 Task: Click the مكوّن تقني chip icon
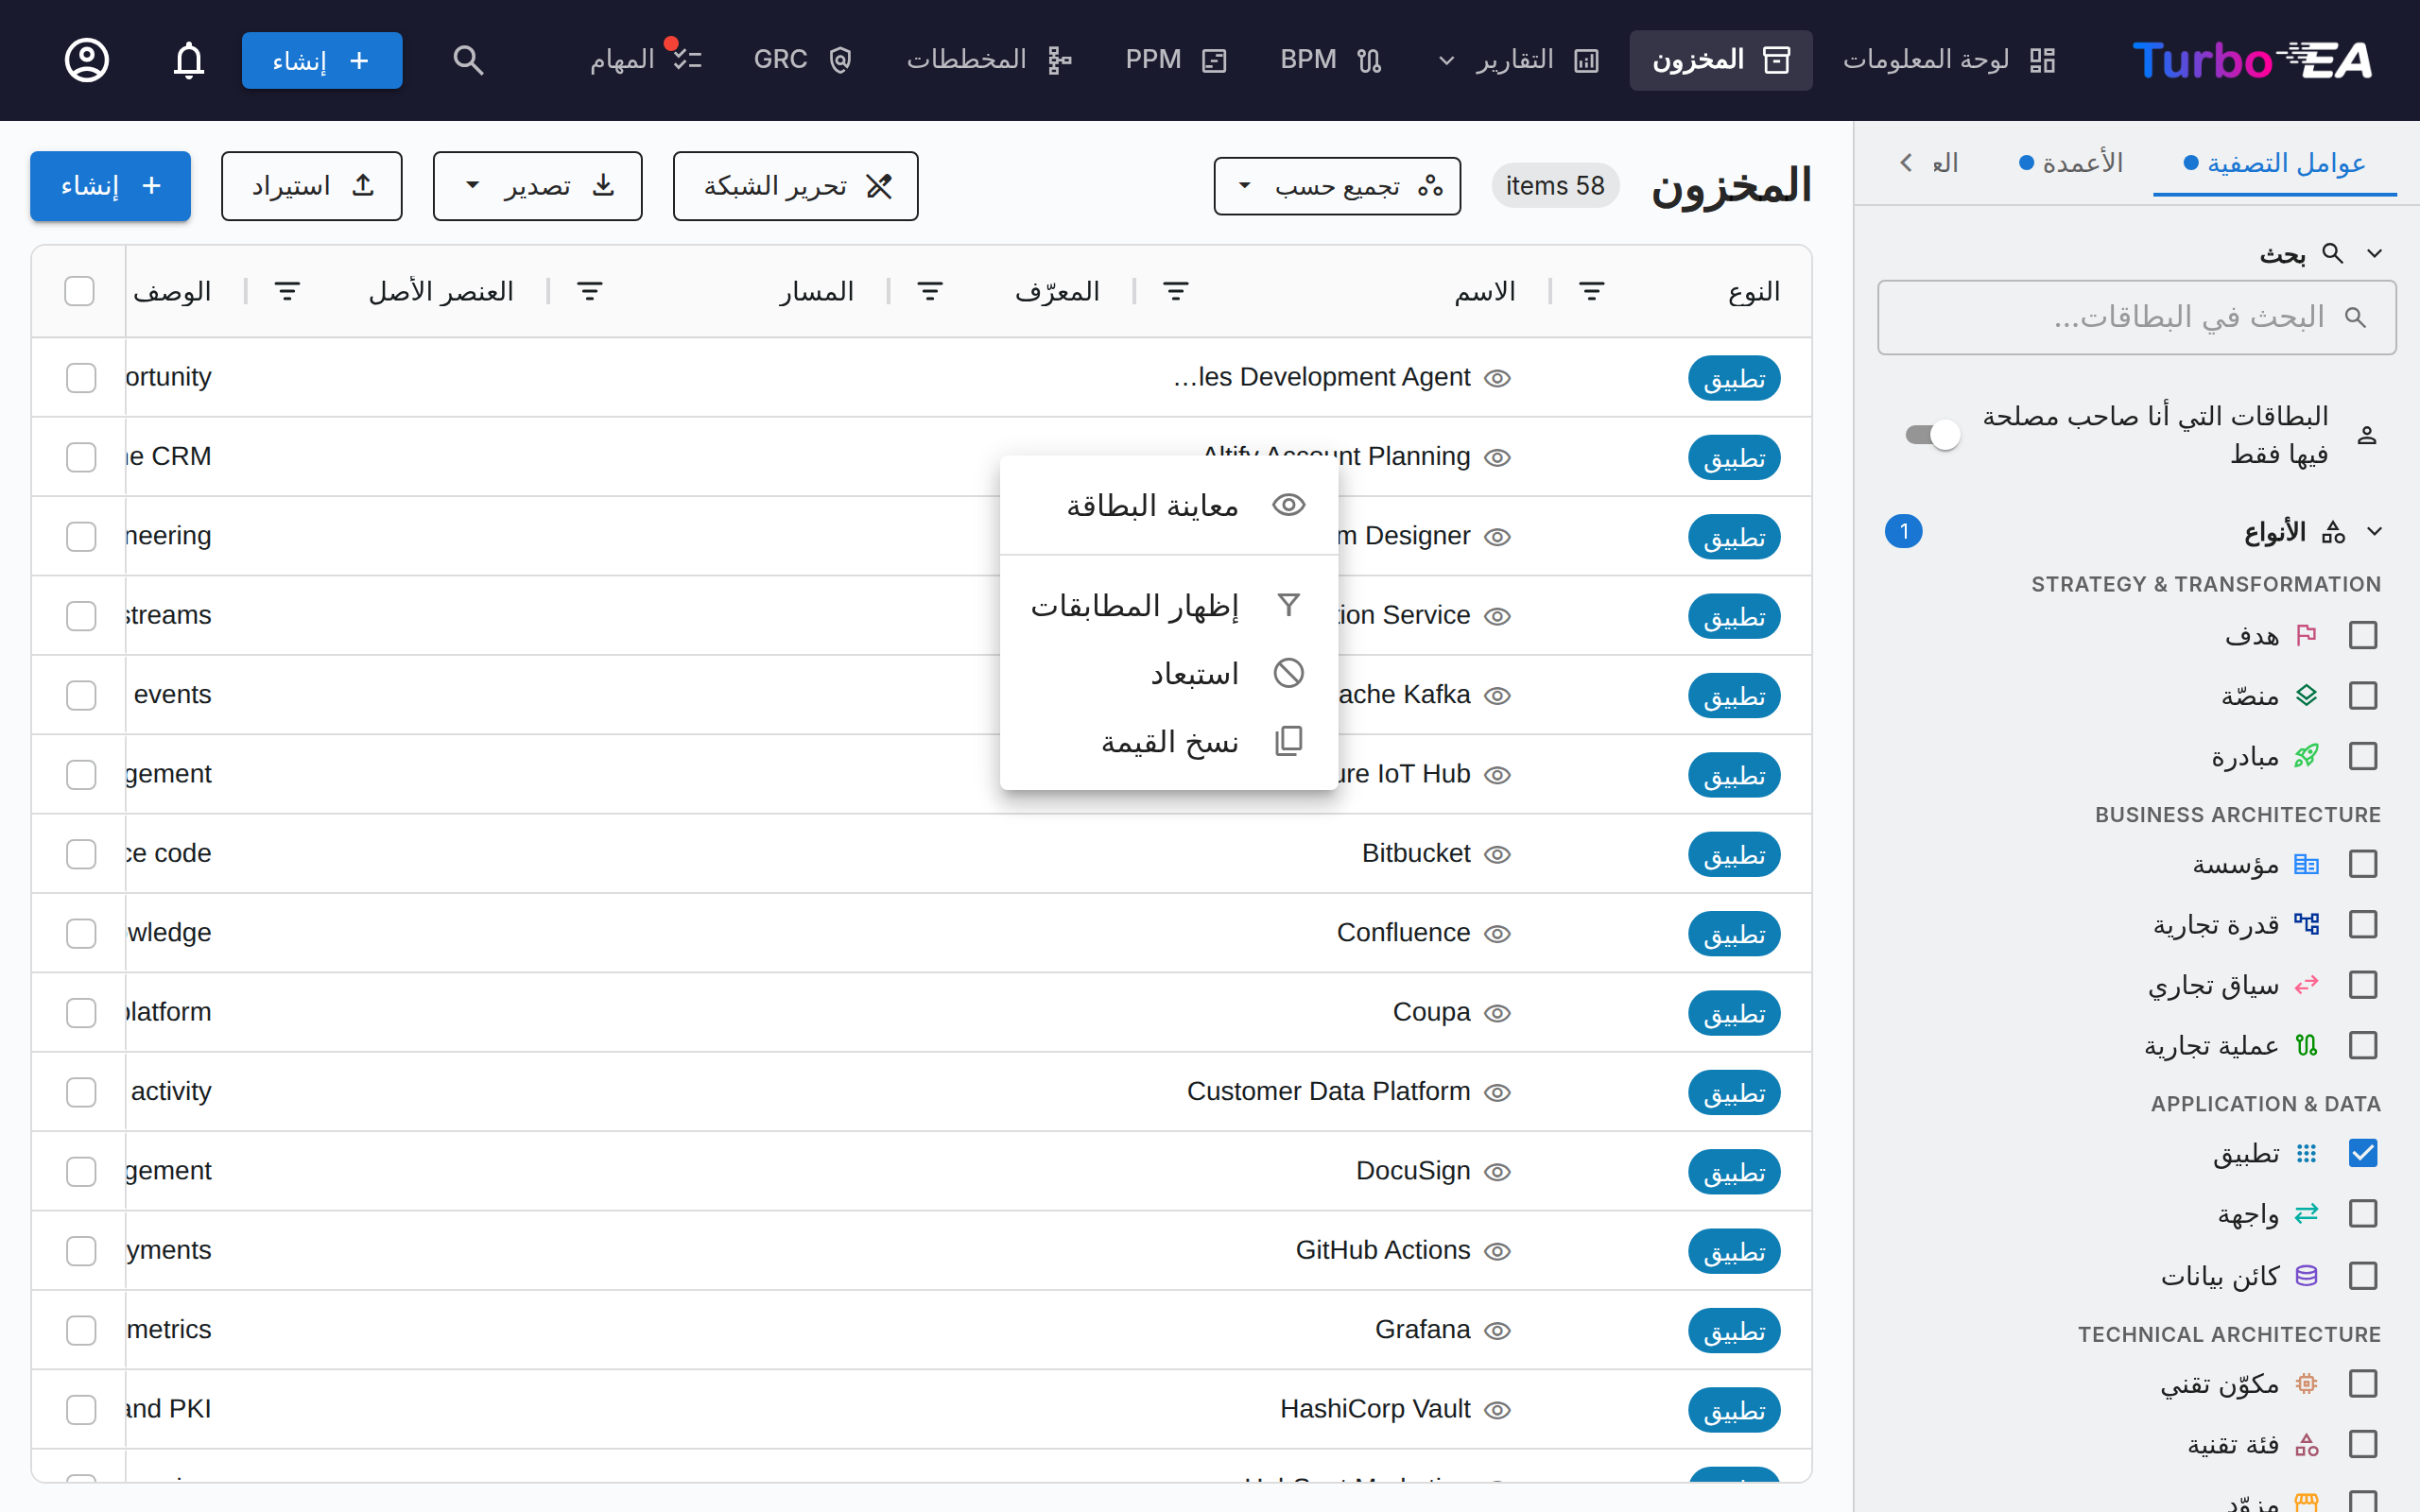pyautogui.click(x=2306, y=1384)
